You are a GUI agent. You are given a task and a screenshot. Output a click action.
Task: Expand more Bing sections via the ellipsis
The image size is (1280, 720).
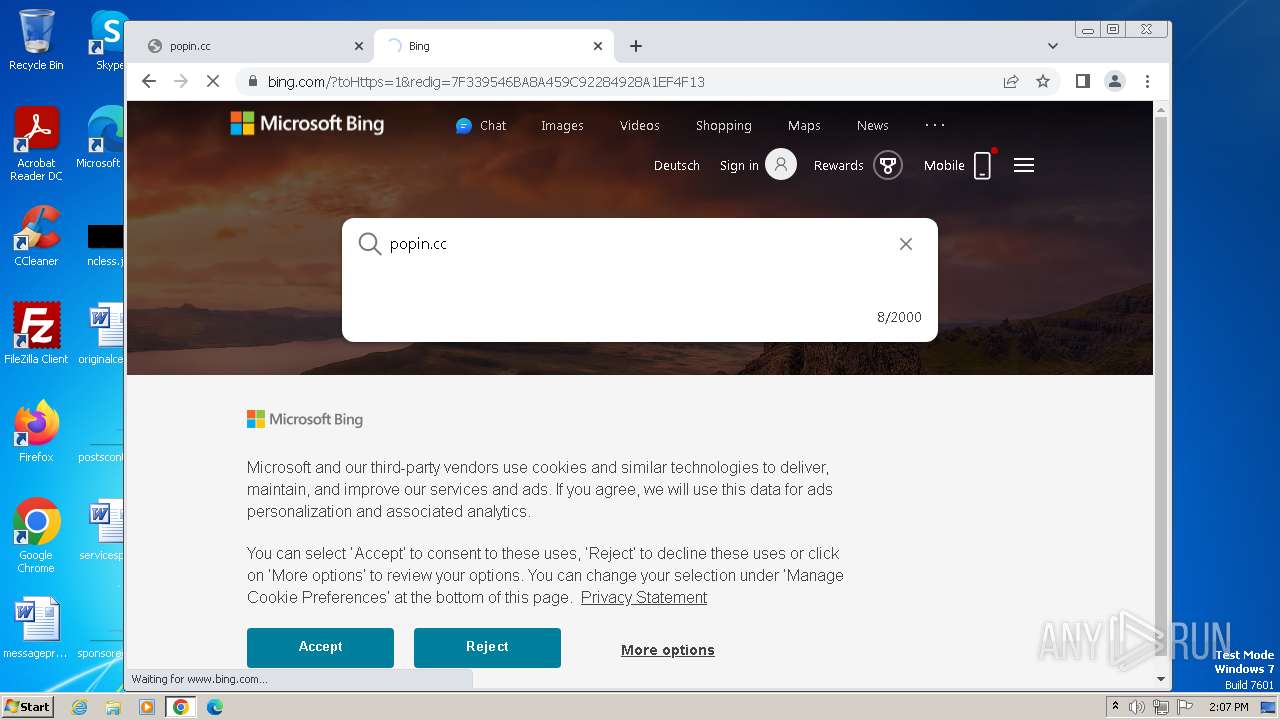tap(935, 125)
